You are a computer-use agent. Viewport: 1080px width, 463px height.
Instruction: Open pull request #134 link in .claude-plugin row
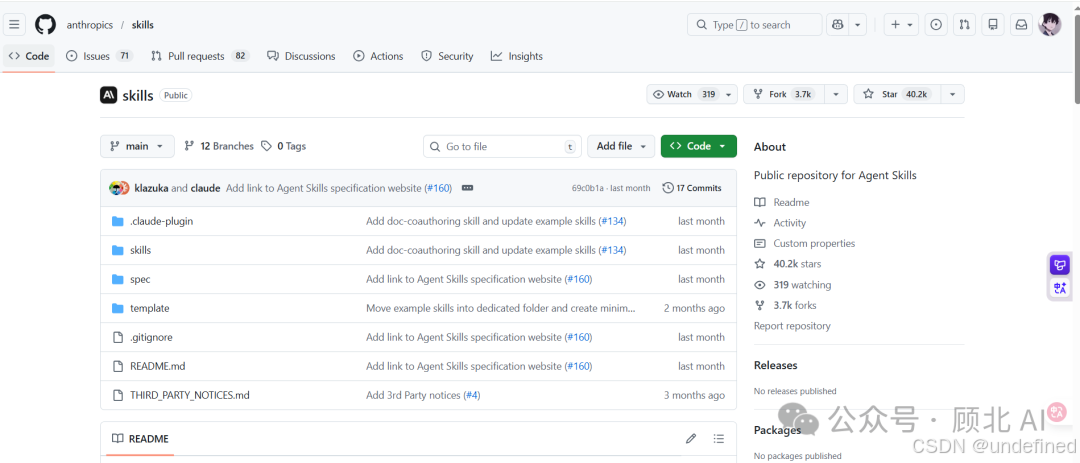612,221
